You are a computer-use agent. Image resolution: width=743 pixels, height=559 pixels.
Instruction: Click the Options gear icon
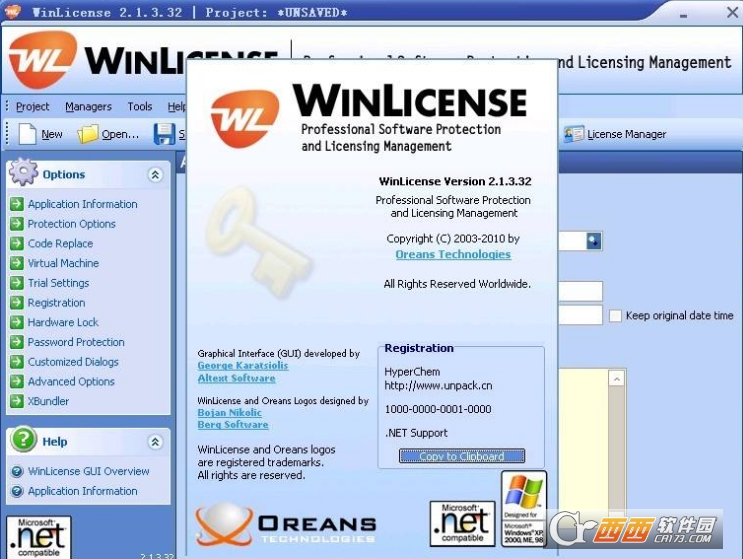coord(23,172)
